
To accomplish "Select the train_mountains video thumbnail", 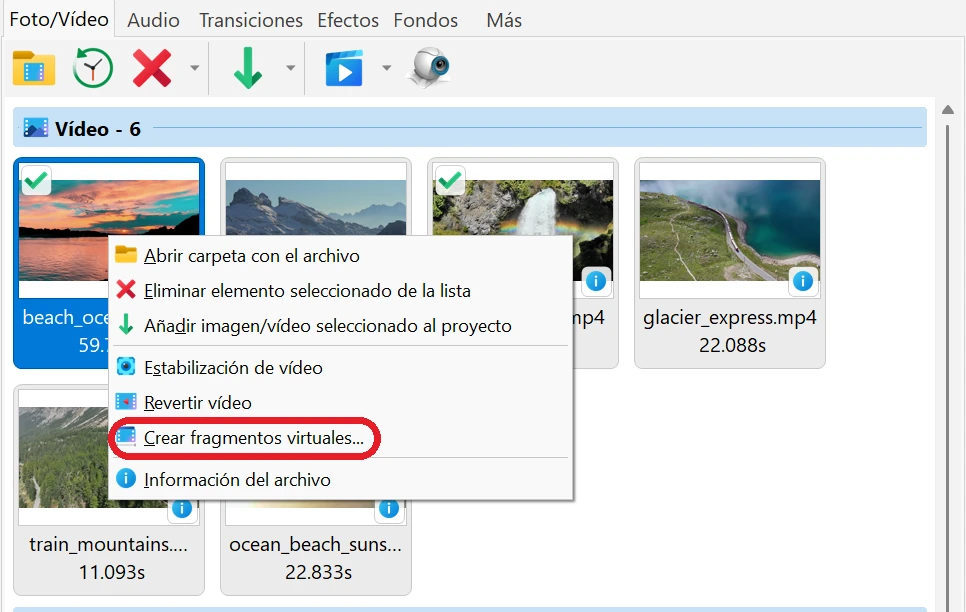I will pos(63,456).
